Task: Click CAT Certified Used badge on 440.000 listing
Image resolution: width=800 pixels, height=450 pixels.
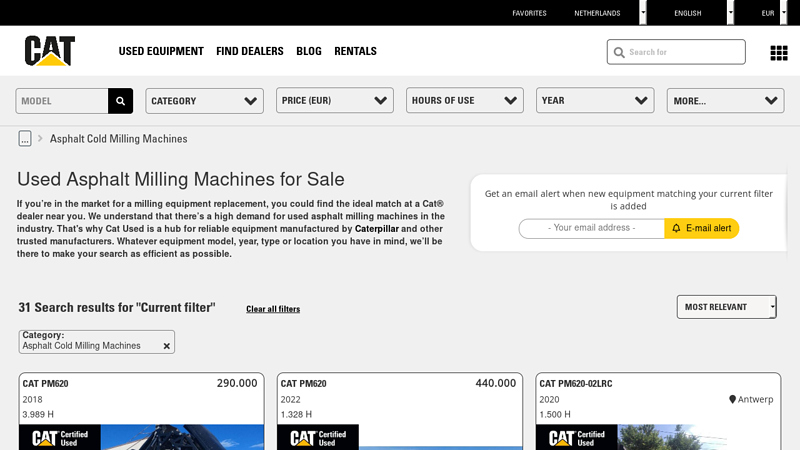Action: point(318,437)
